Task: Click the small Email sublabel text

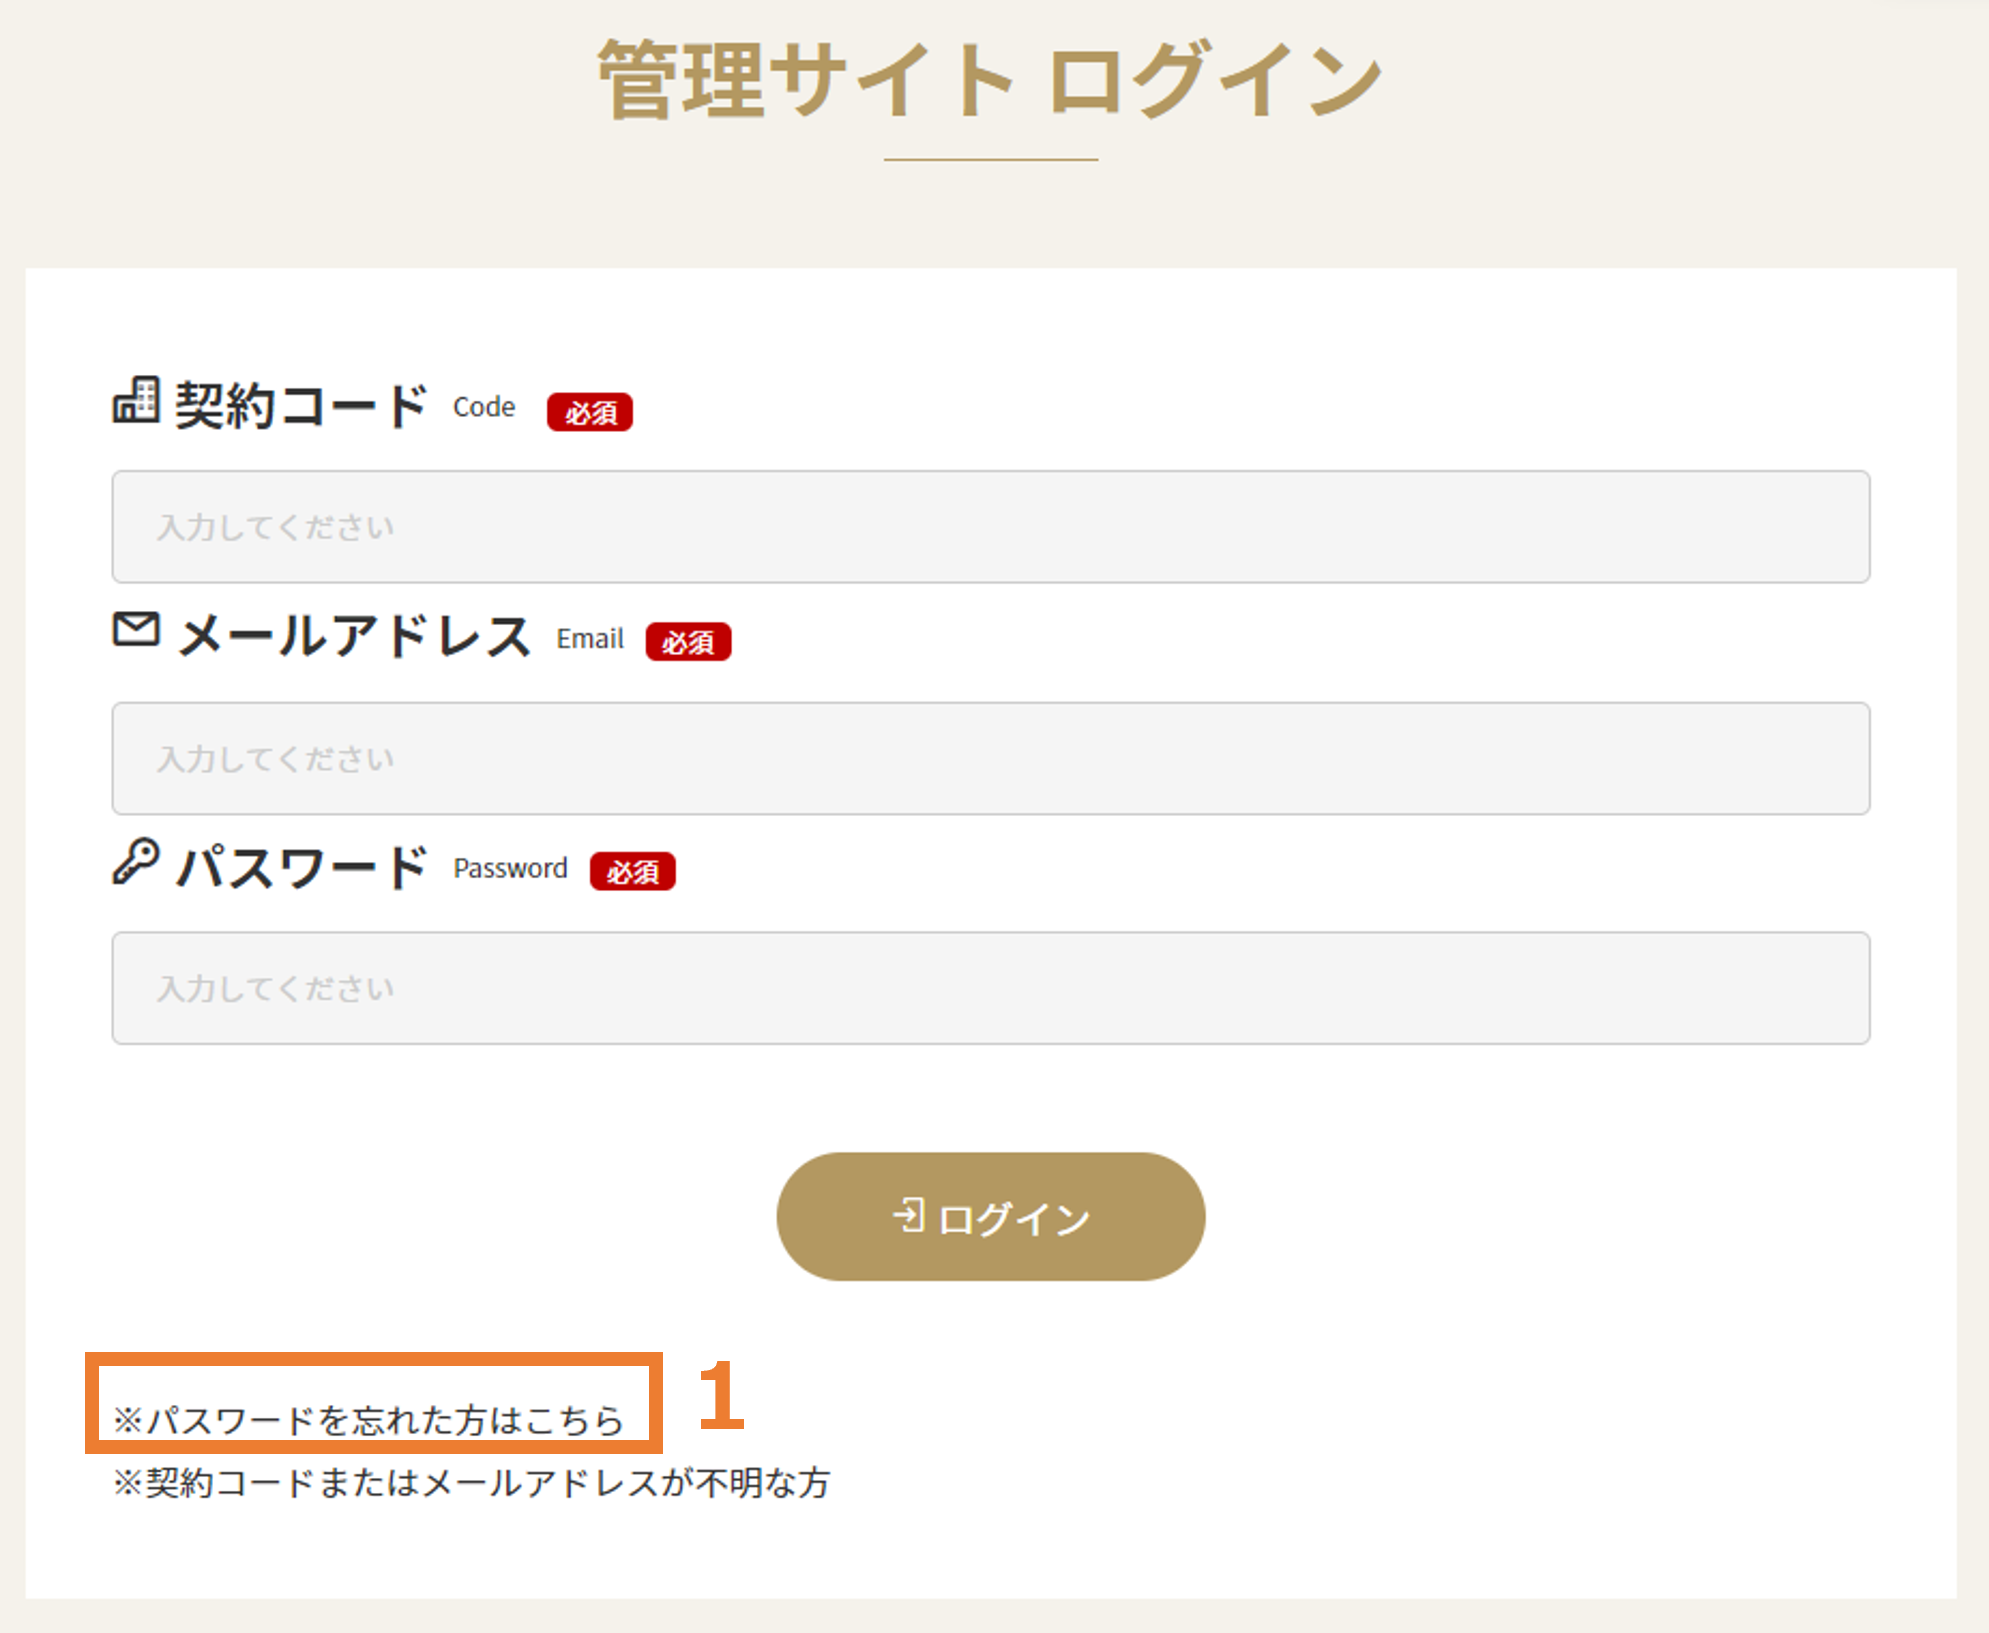Action: pos(590,638)
